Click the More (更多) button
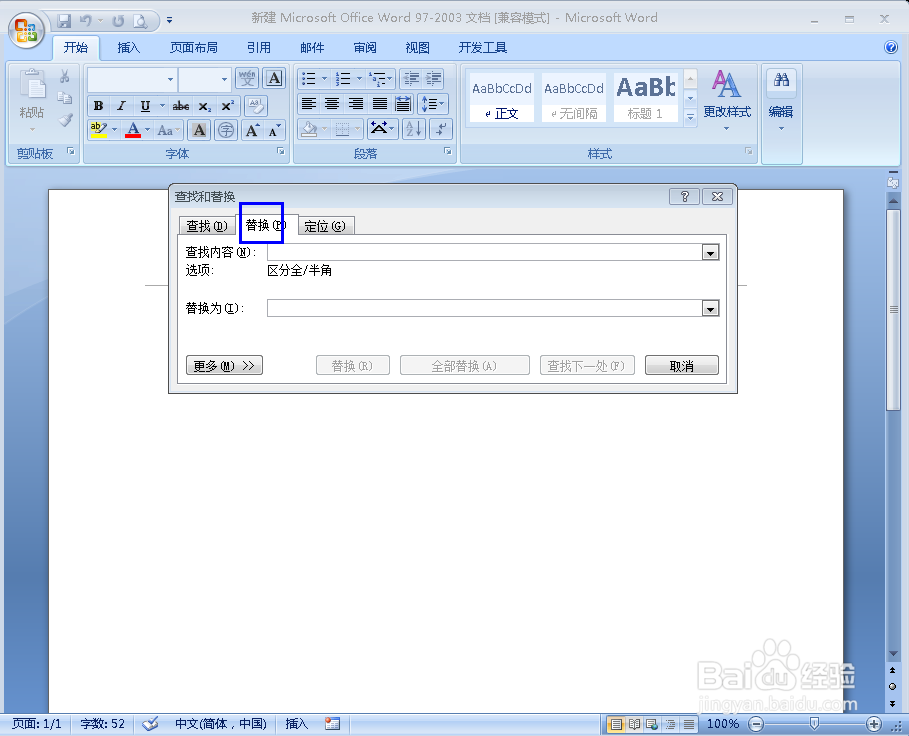The image size is (909, 736). [224, 366]
